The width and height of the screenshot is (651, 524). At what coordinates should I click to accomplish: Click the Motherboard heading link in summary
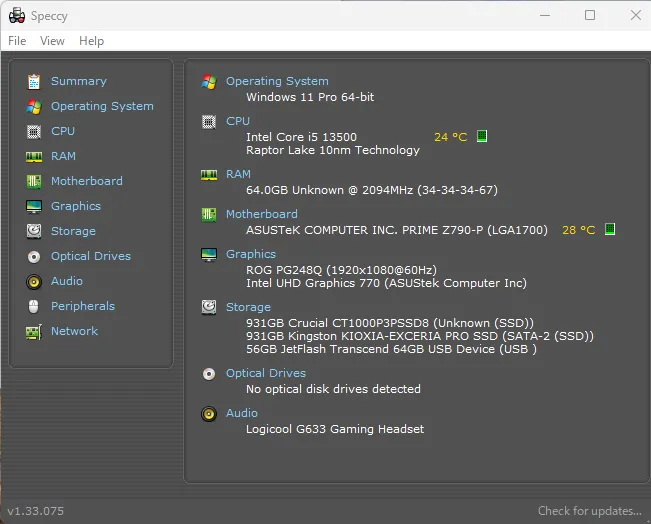262,214
